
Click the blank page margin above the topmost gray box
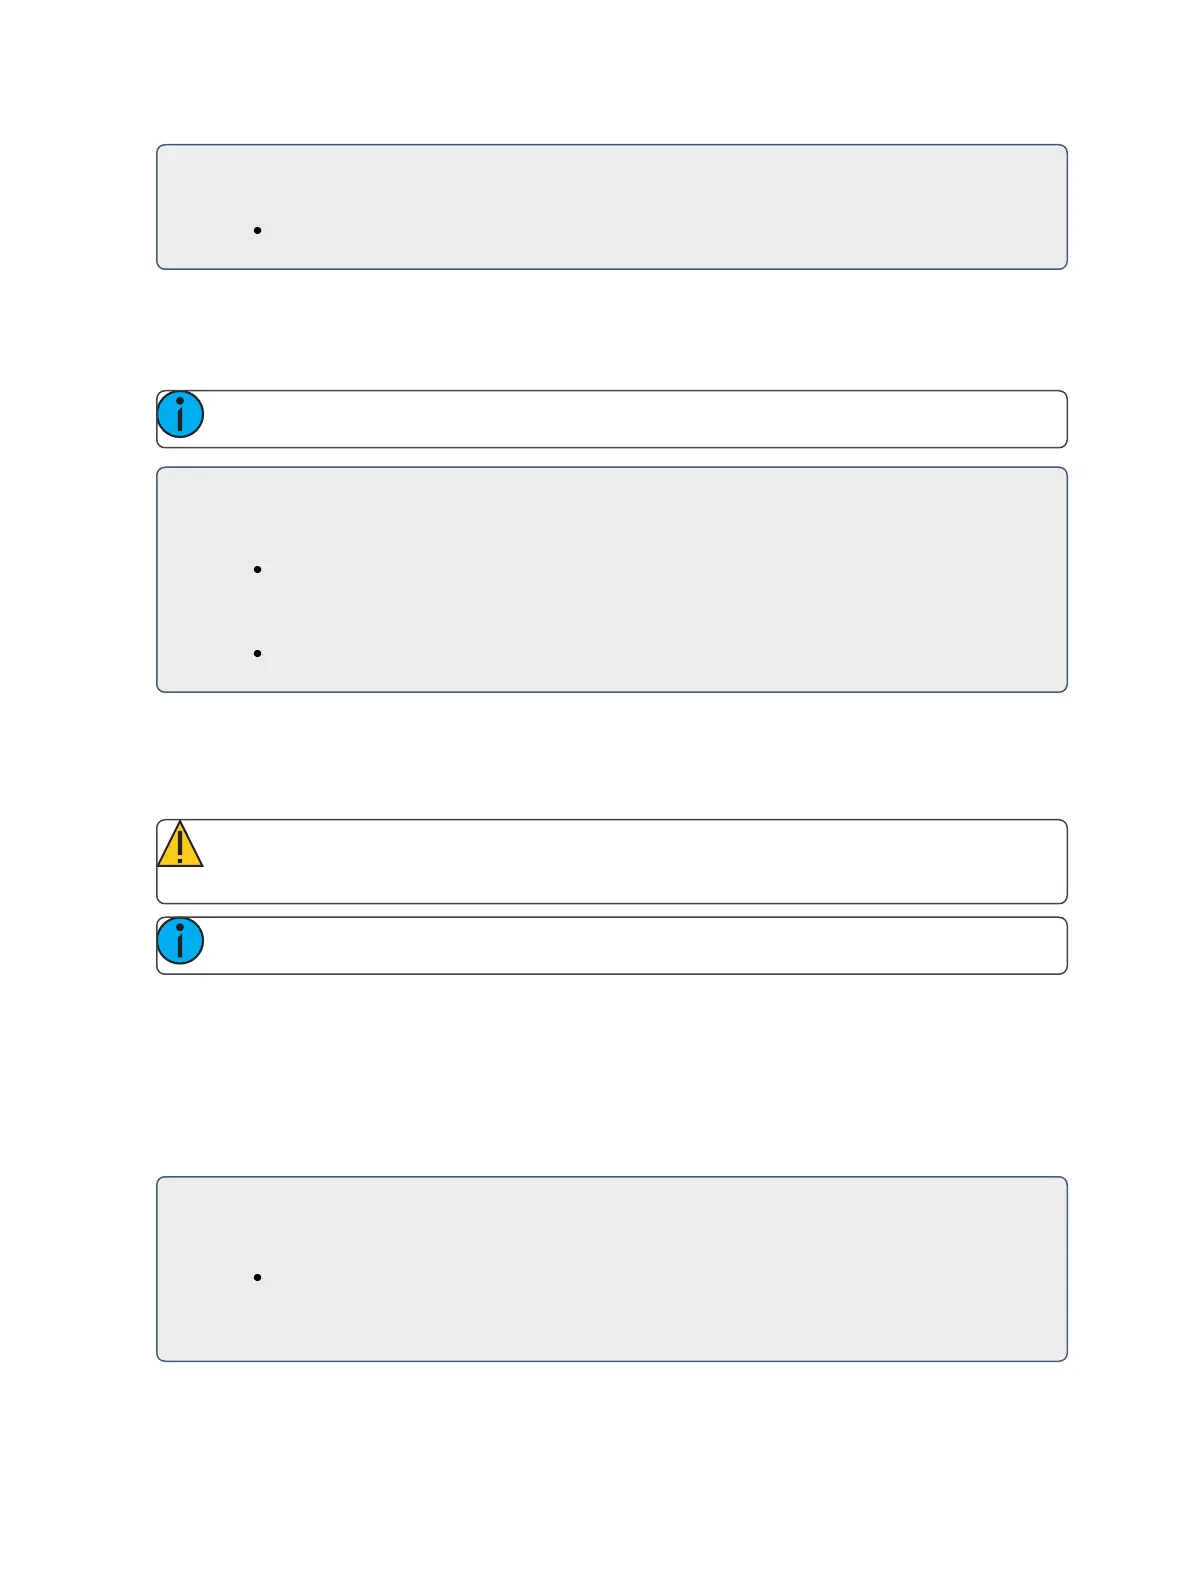pyautogui.click(x=612, y=70)
